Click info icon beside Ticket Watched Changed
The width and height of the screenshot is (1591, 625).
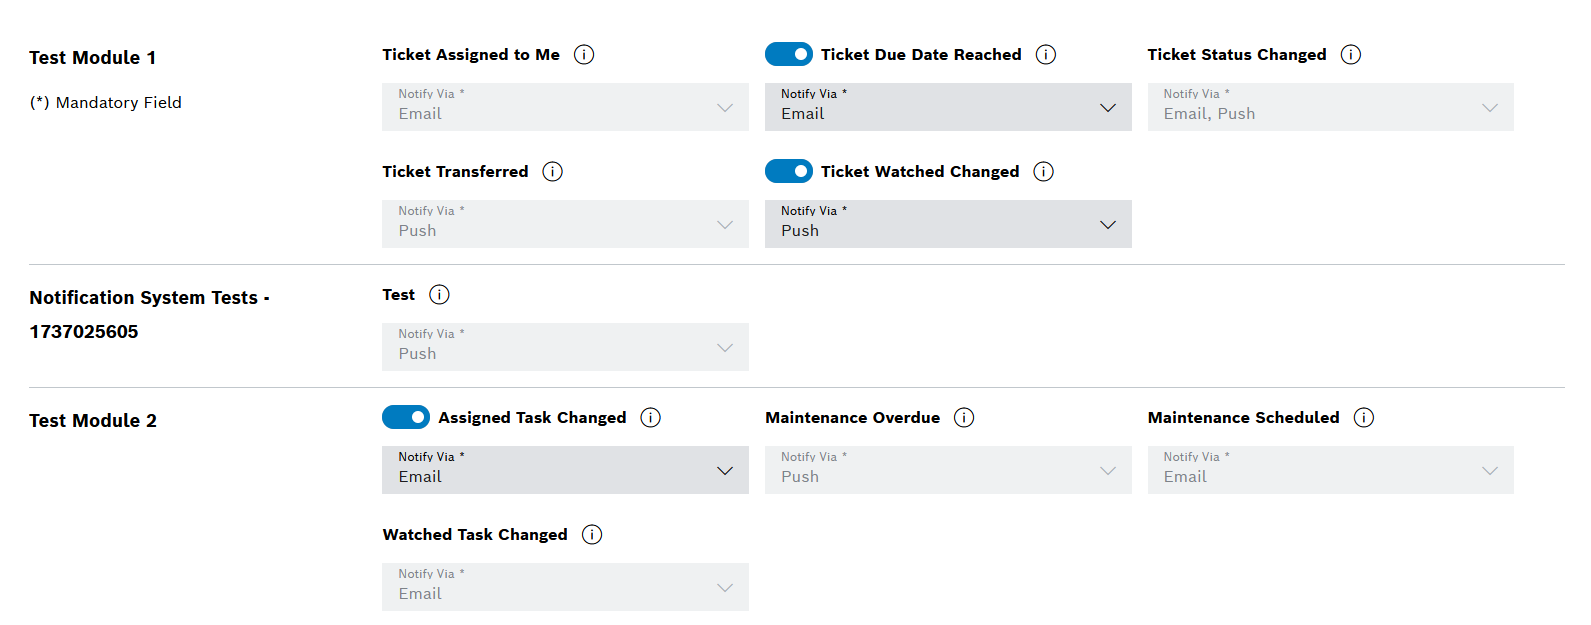point(1044,172)
